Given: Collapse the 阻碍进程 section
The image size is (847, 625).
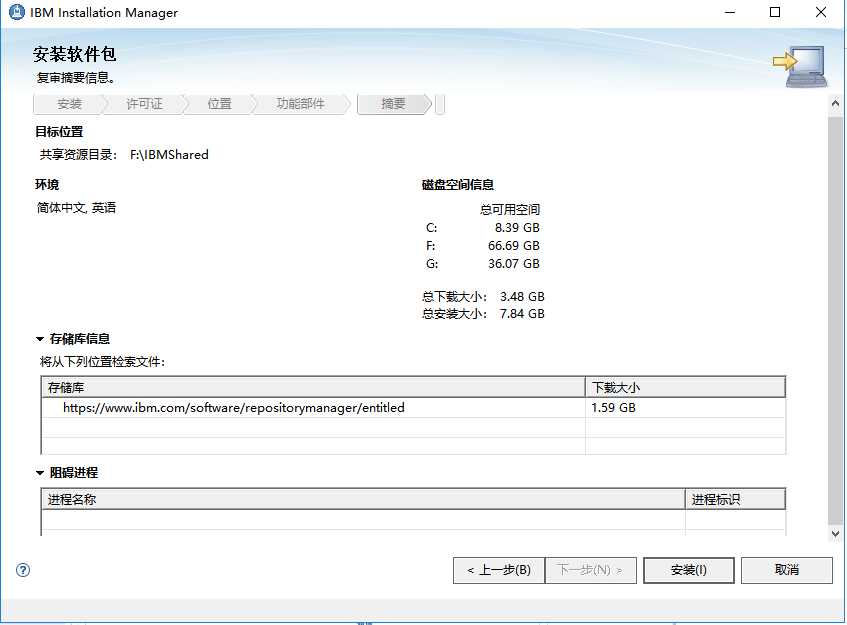Looking at the screenshot, I should pos(40,473).
